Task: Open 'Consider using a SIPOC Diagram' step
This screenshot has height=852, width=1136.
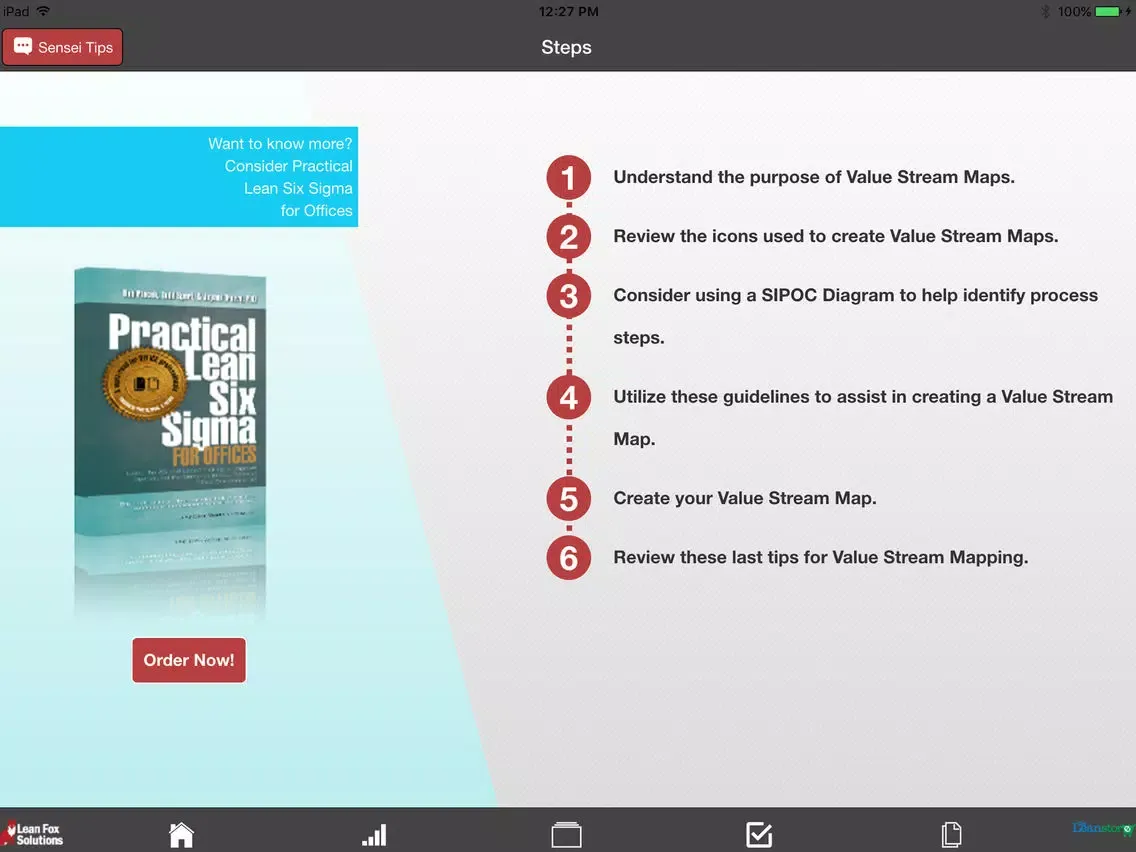Action: (x=856, y=316)
